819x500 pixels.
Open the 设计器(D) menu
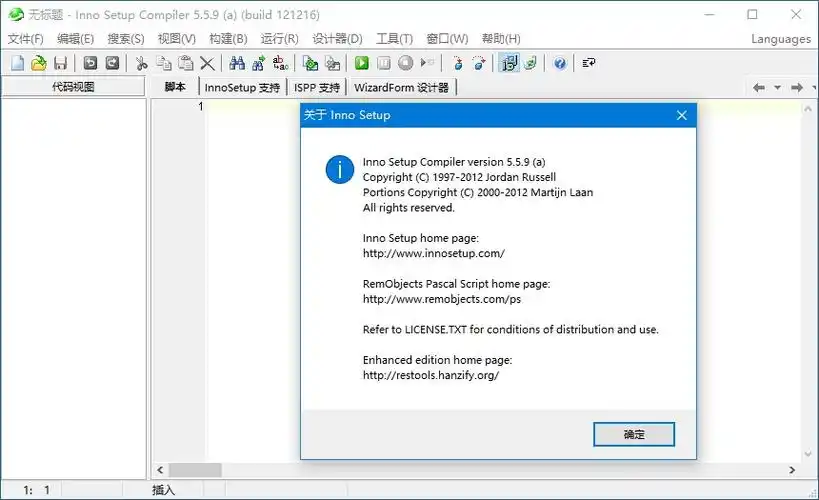(337, 39)
